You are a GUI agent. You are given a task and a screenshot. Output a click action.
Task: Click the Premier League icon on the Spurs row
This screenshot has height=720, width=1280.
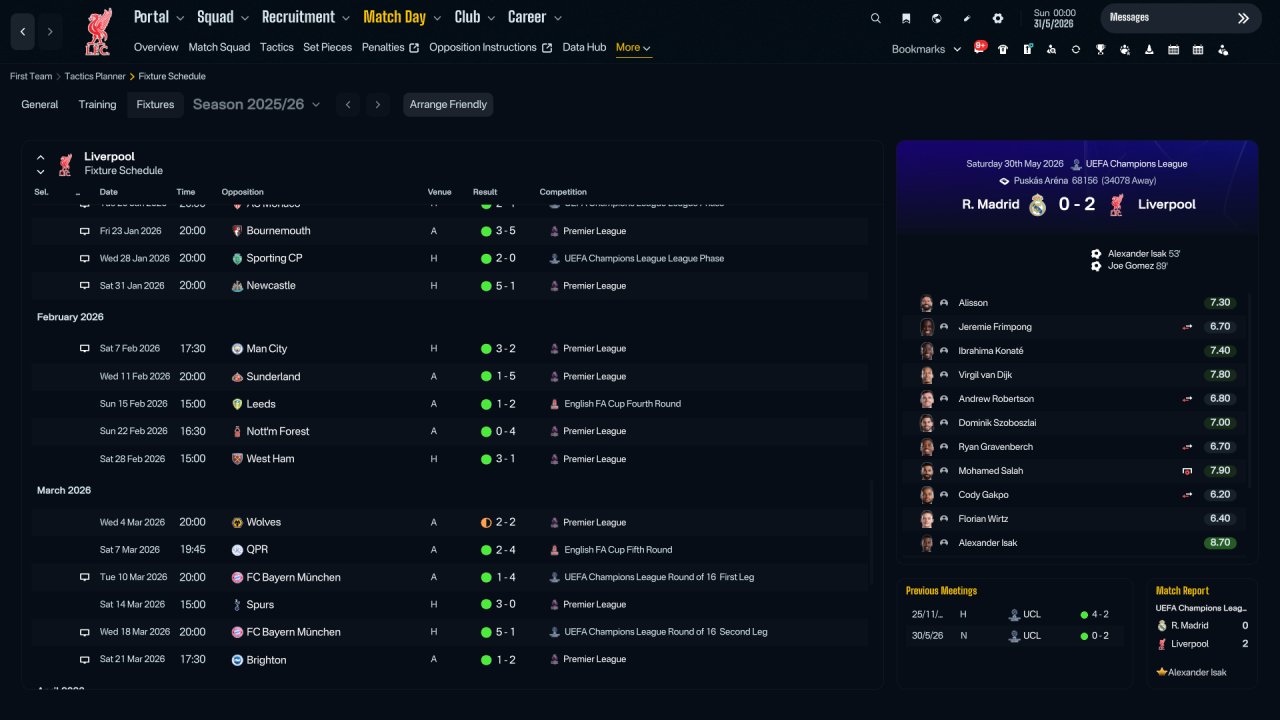[554, 605]
